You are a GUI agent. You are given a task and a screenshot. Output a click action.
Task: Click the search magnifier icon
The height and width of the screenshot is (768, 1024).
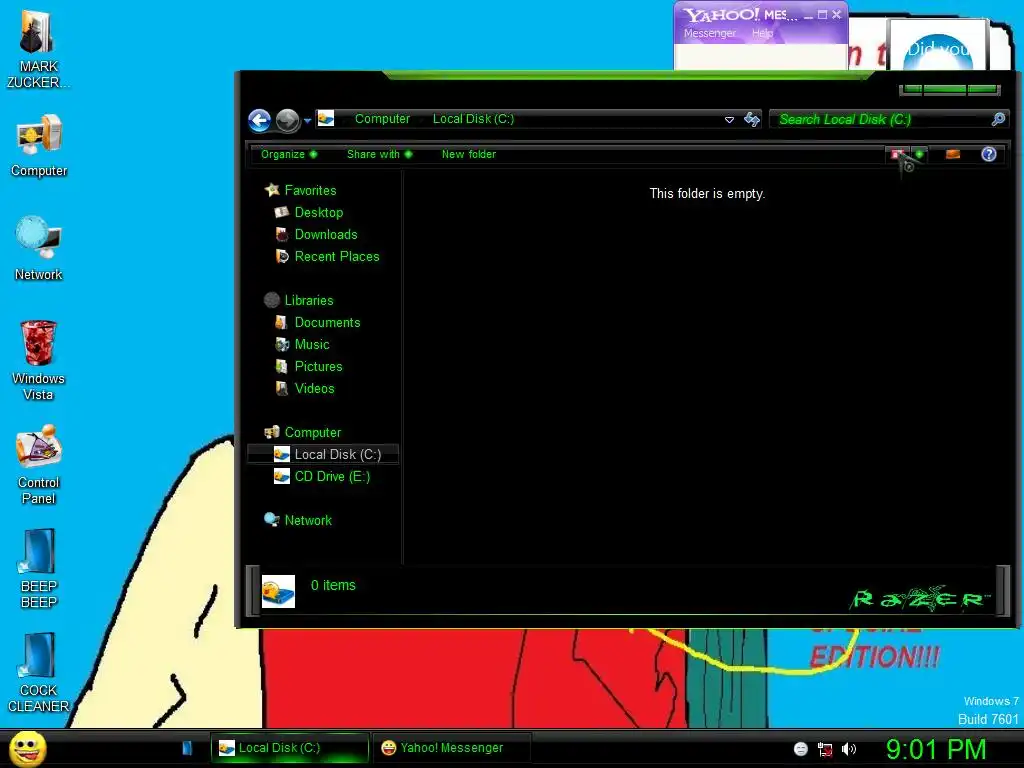tap(998, 119)
